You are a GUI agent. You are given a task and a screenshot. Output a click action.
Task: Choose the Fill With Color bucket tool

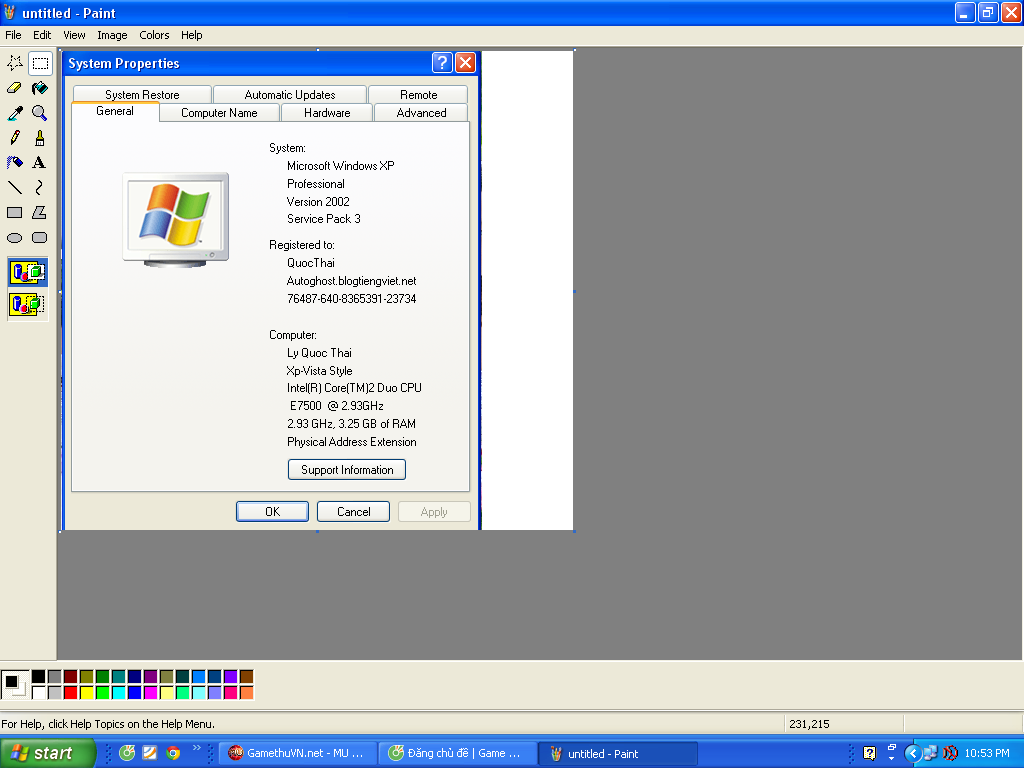[40, 88]
